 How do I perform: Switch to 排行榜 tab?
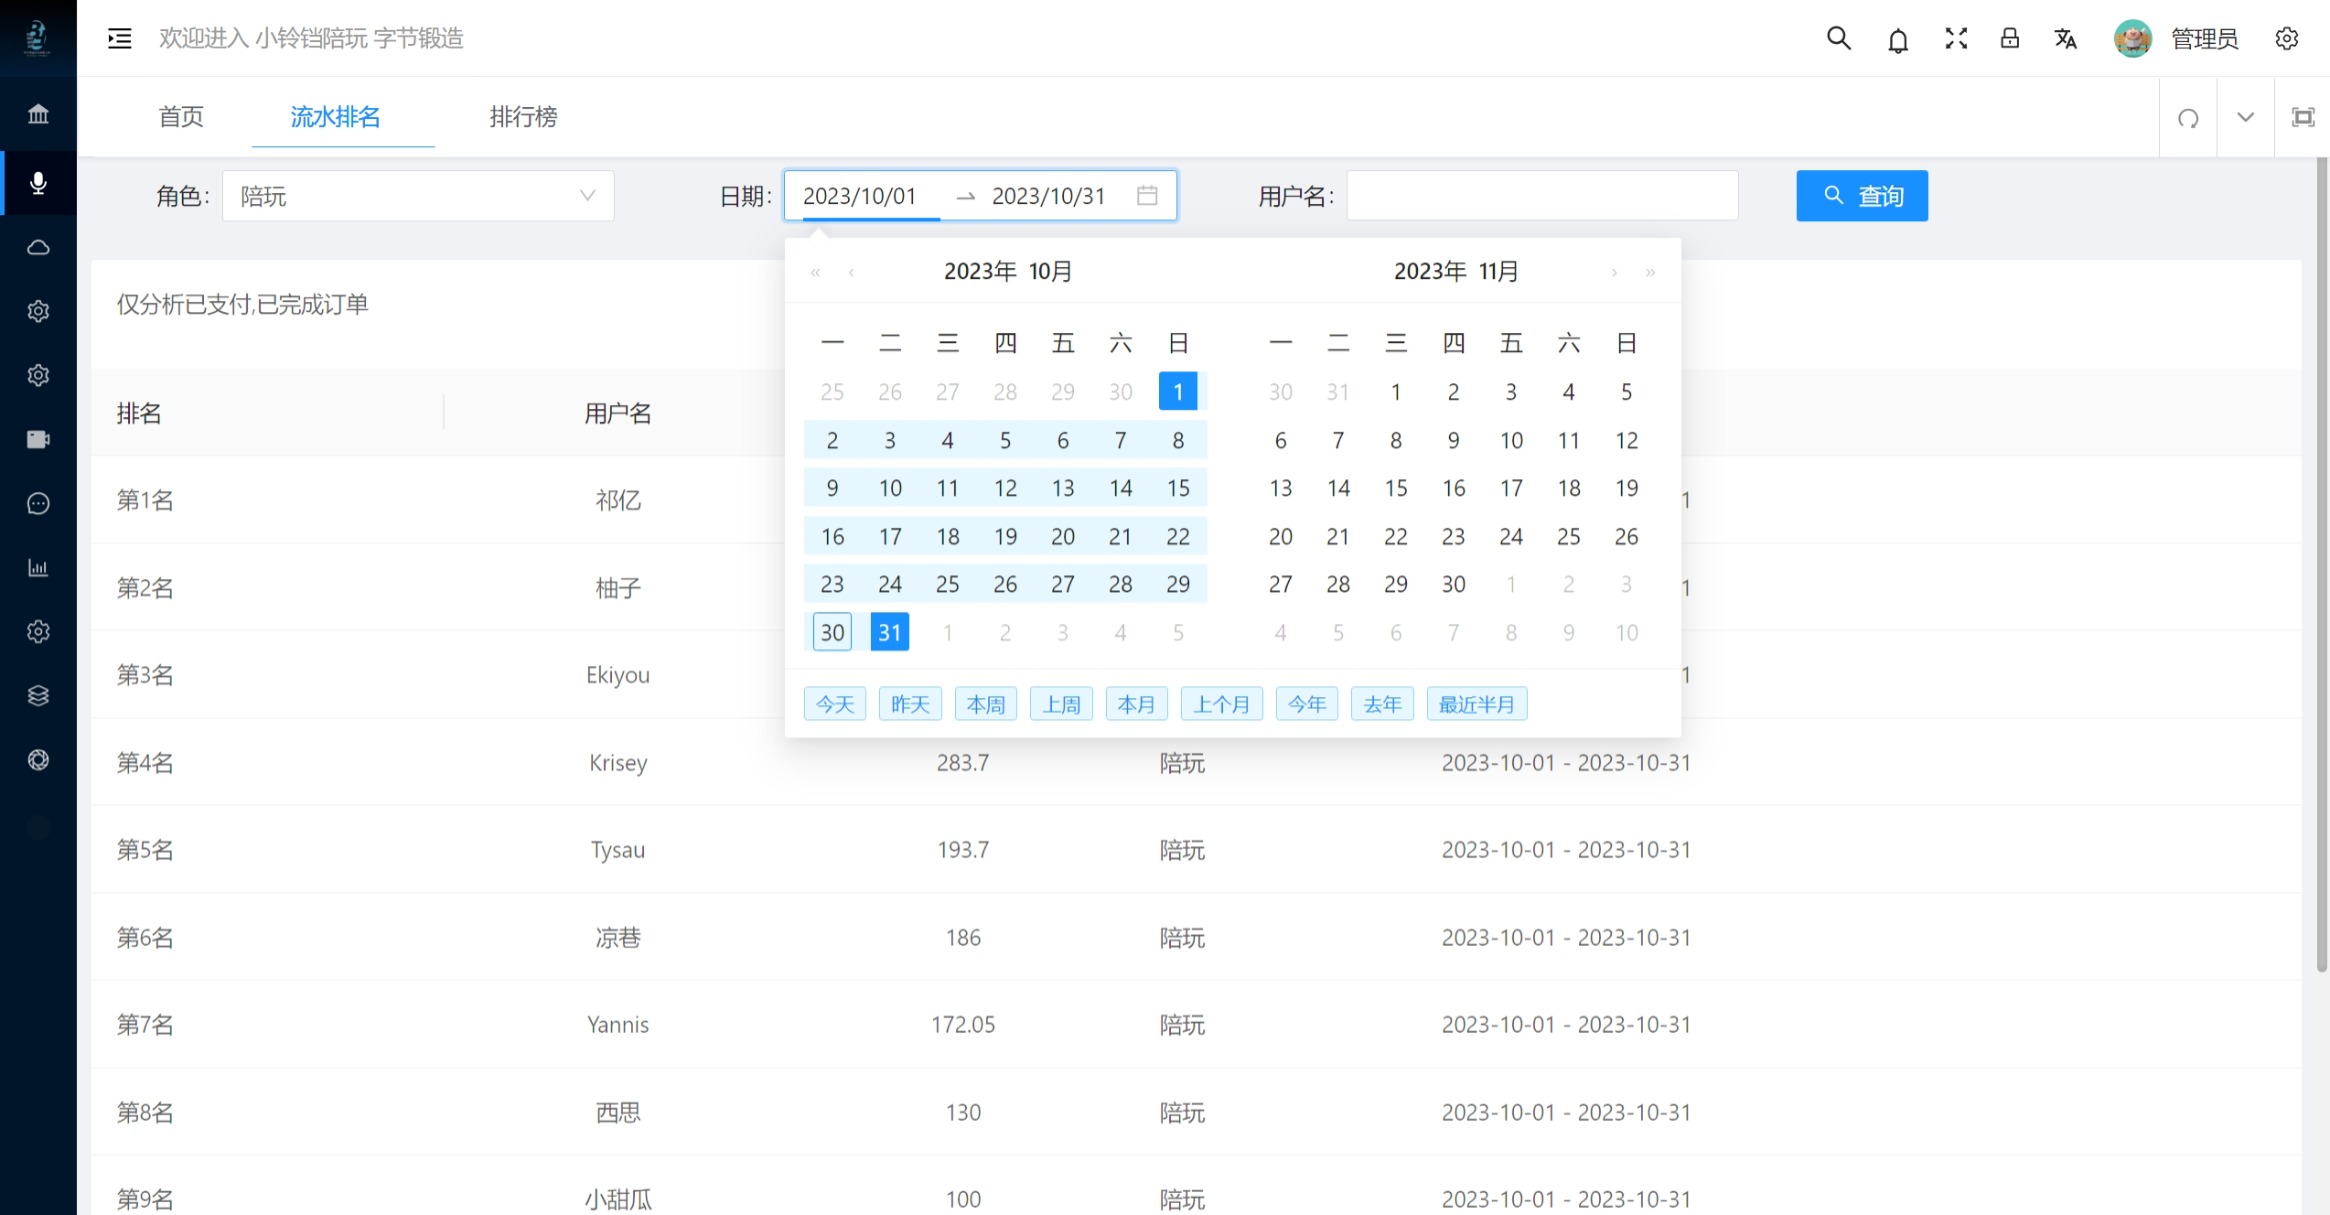pyautogui.click(x=523, y=117)
